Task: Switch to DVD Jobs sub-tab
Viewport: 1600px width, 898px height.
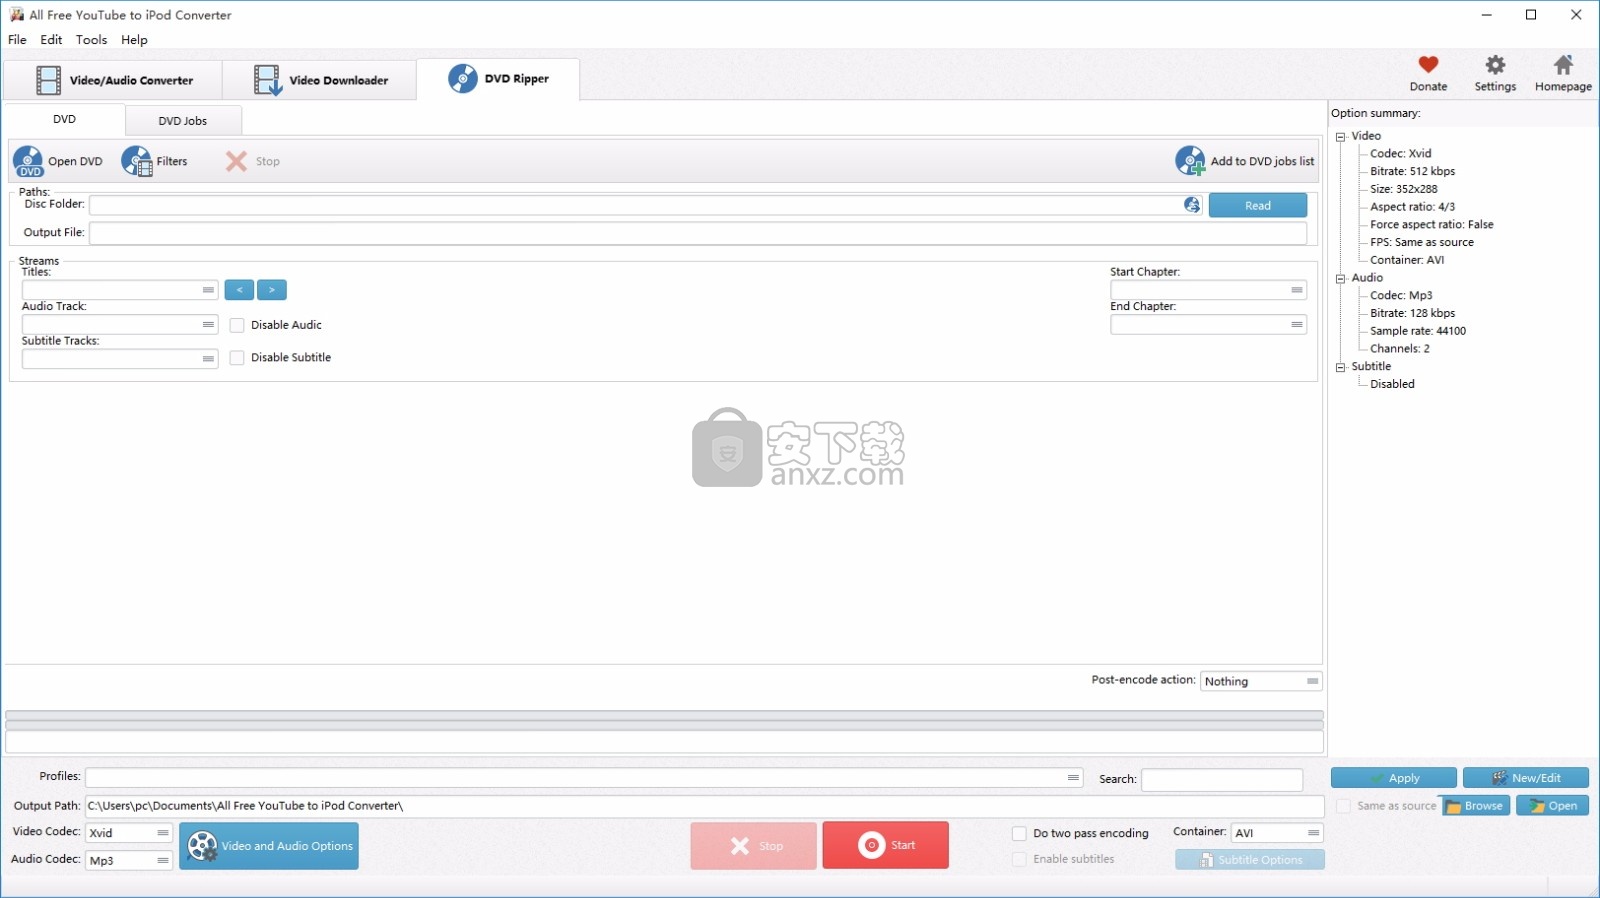Action: [x=183, y=121]
